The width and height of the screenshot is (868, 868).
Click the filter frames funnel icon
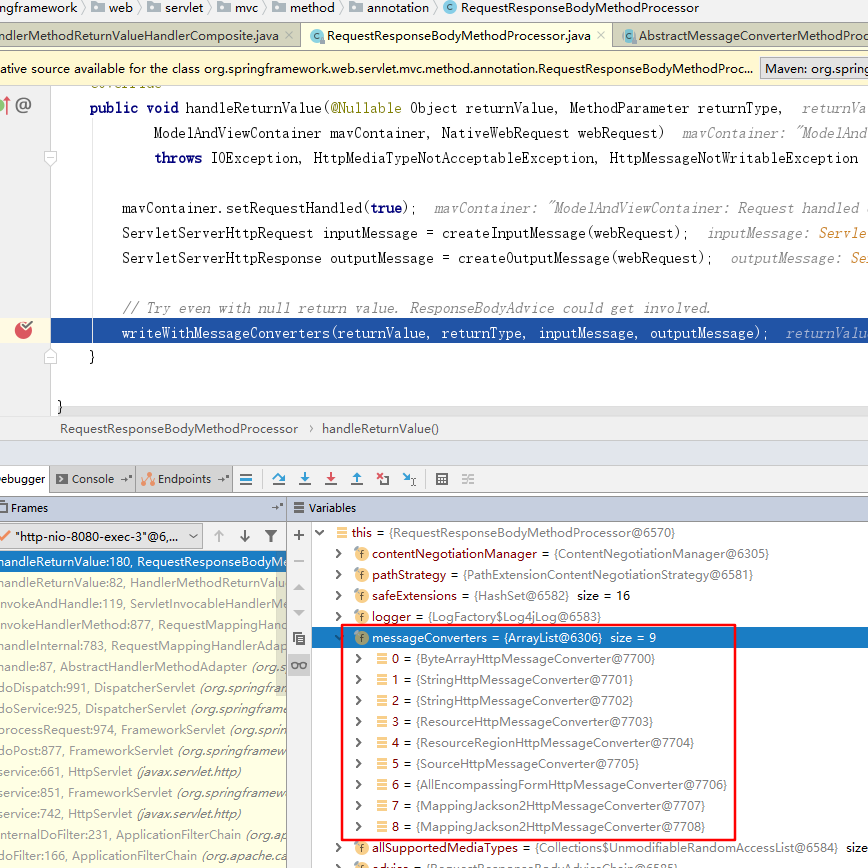click(271, 536)
